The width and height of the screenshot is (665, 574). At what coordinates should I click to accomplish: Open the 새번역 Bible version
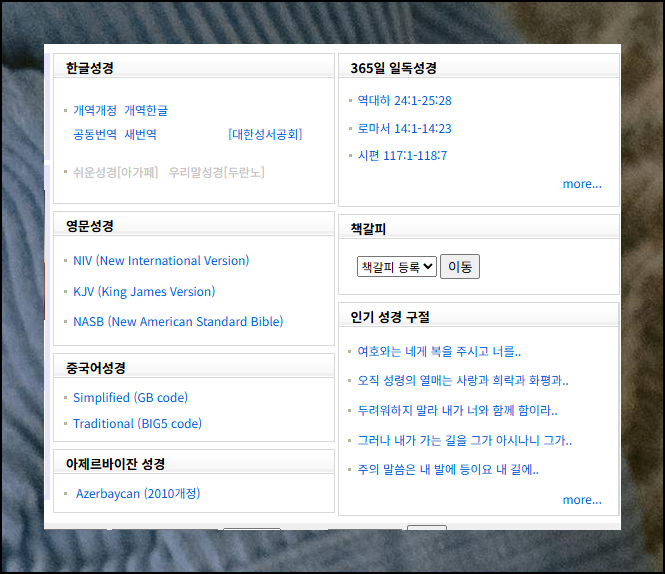coord(140,134)
